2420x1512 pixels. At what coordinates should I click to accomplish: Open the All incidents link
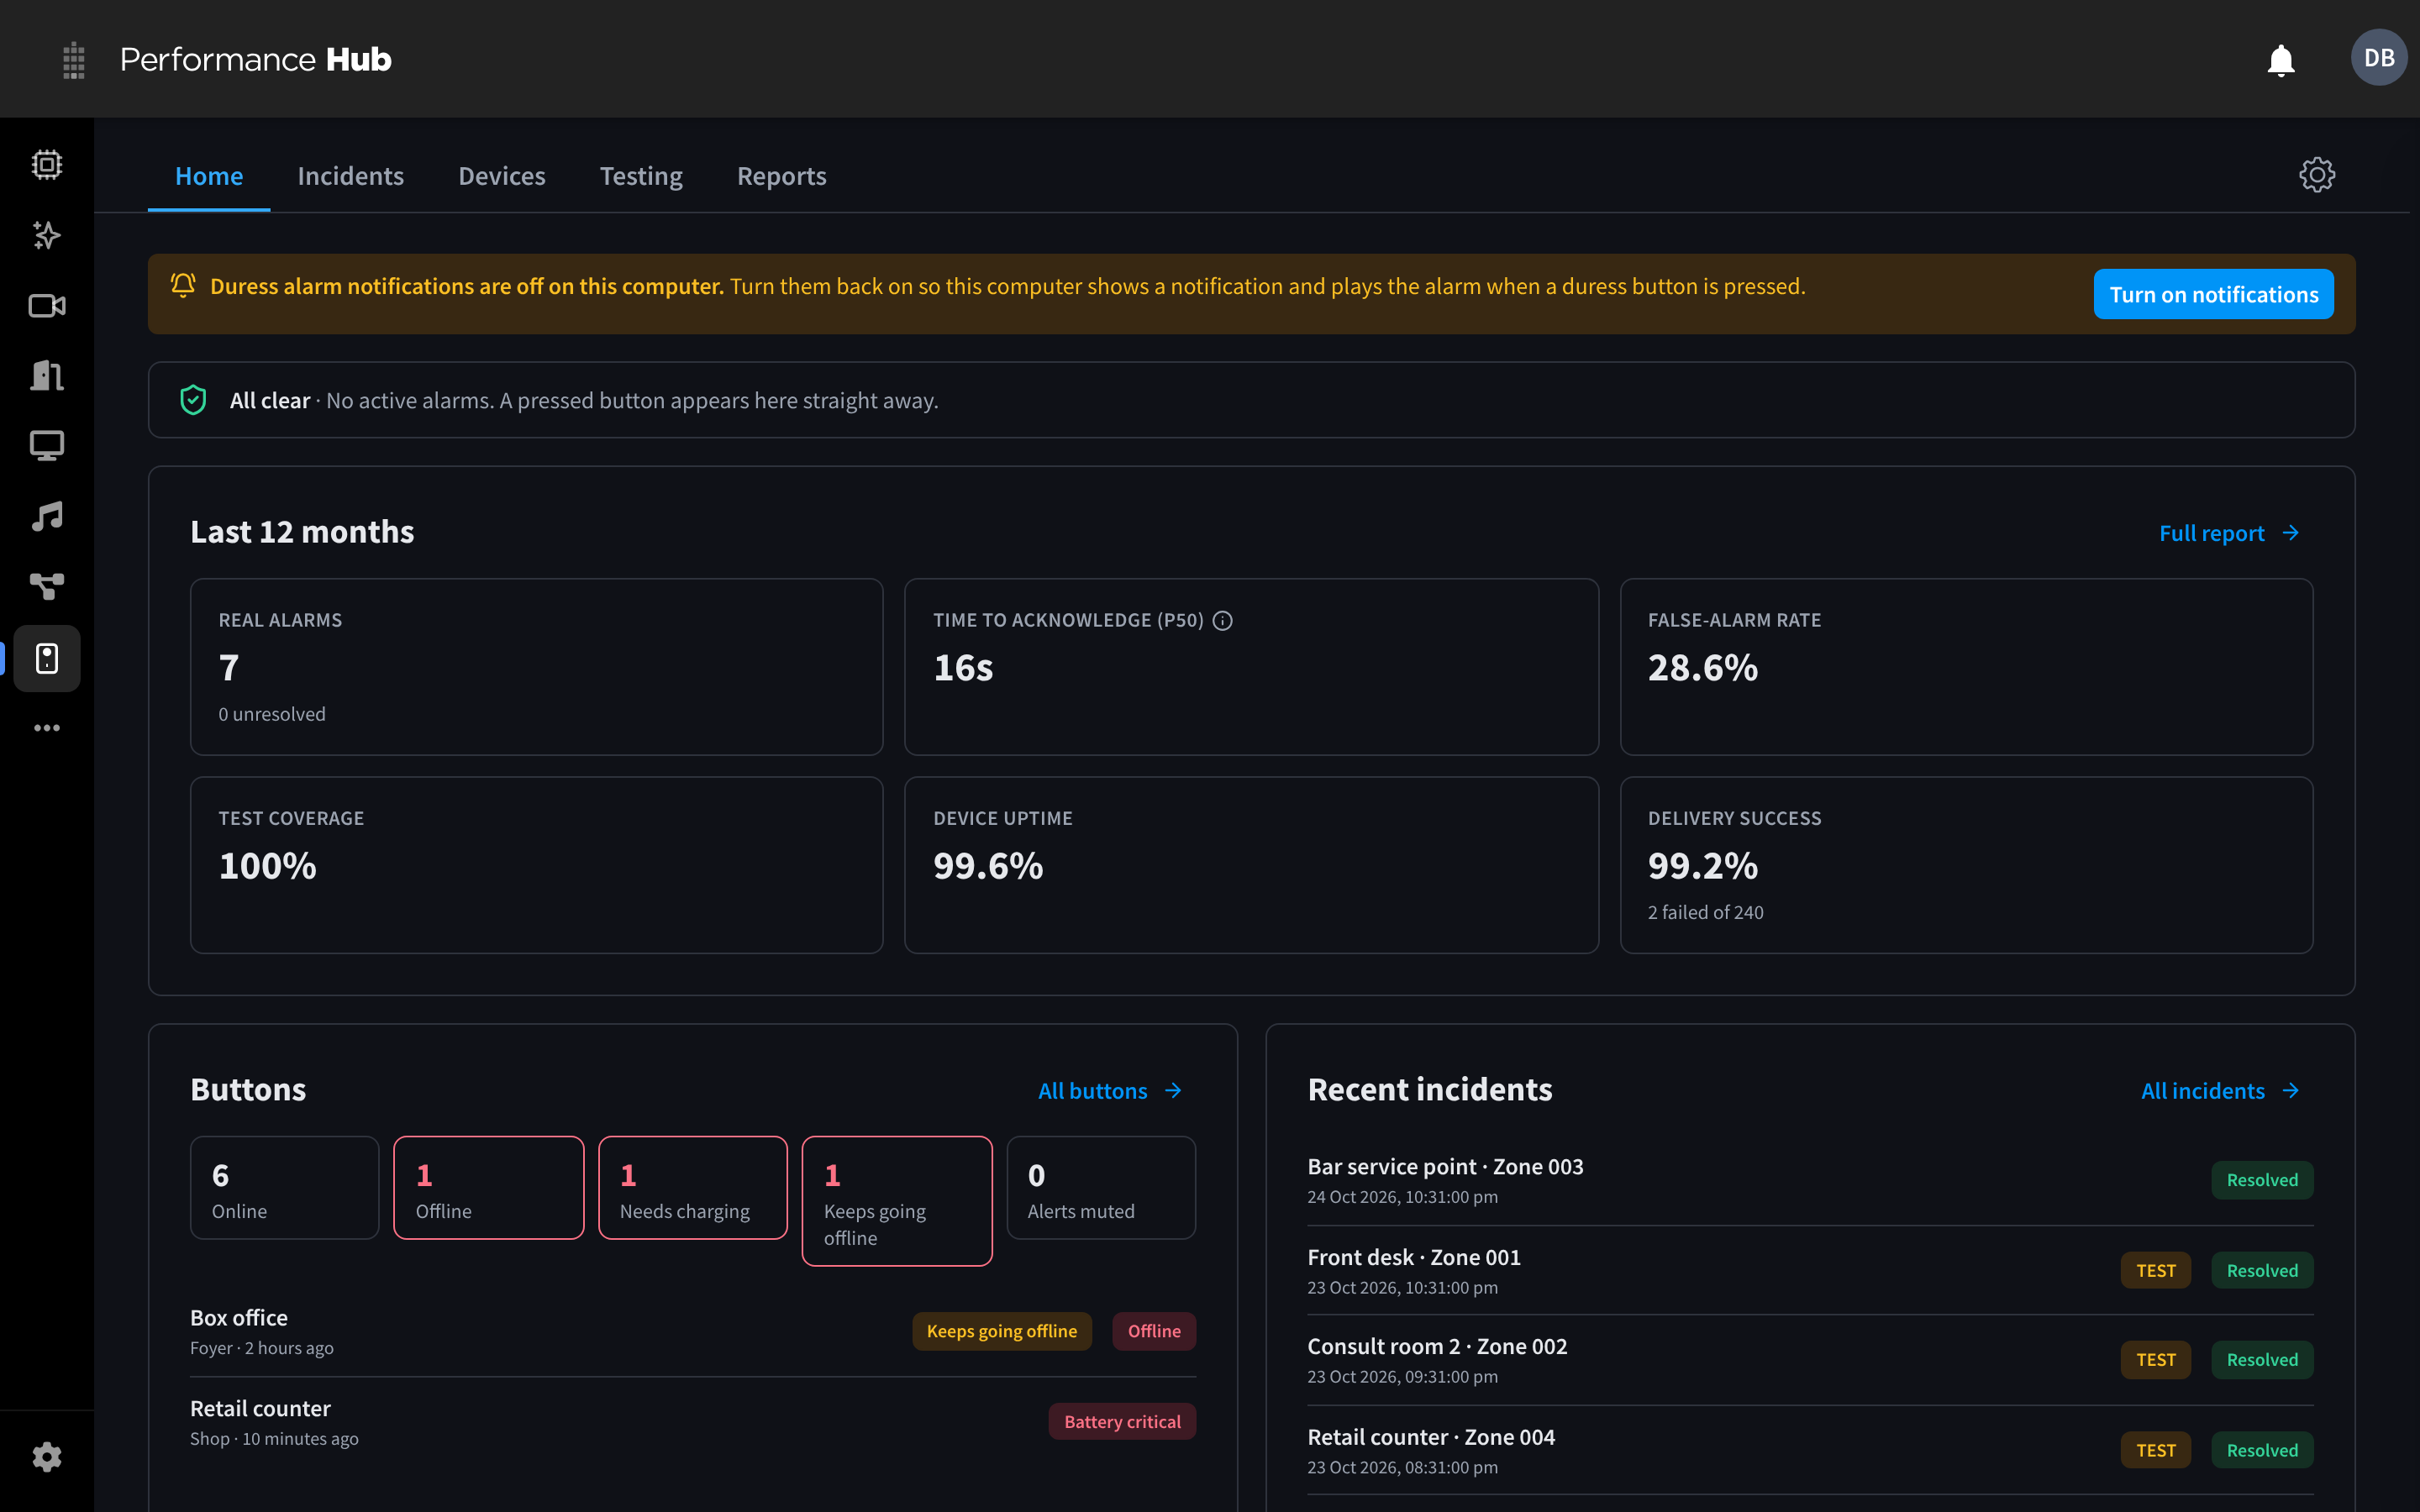[2220, 1091]
